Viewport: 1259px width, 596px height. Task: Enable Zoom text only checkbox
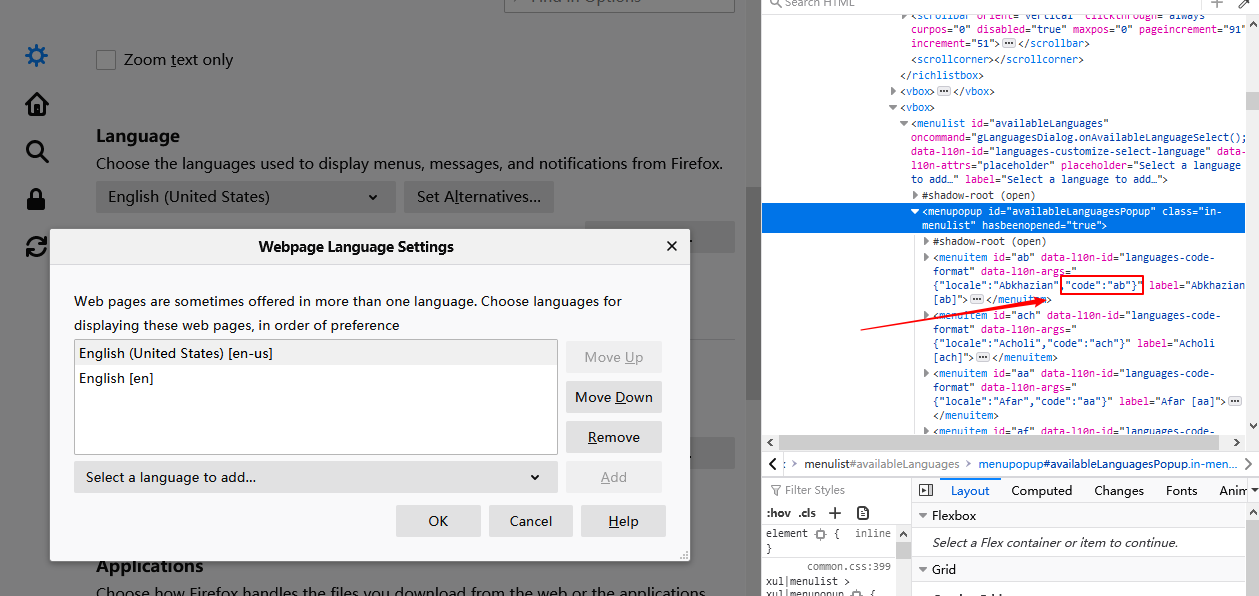coord(106,60)
